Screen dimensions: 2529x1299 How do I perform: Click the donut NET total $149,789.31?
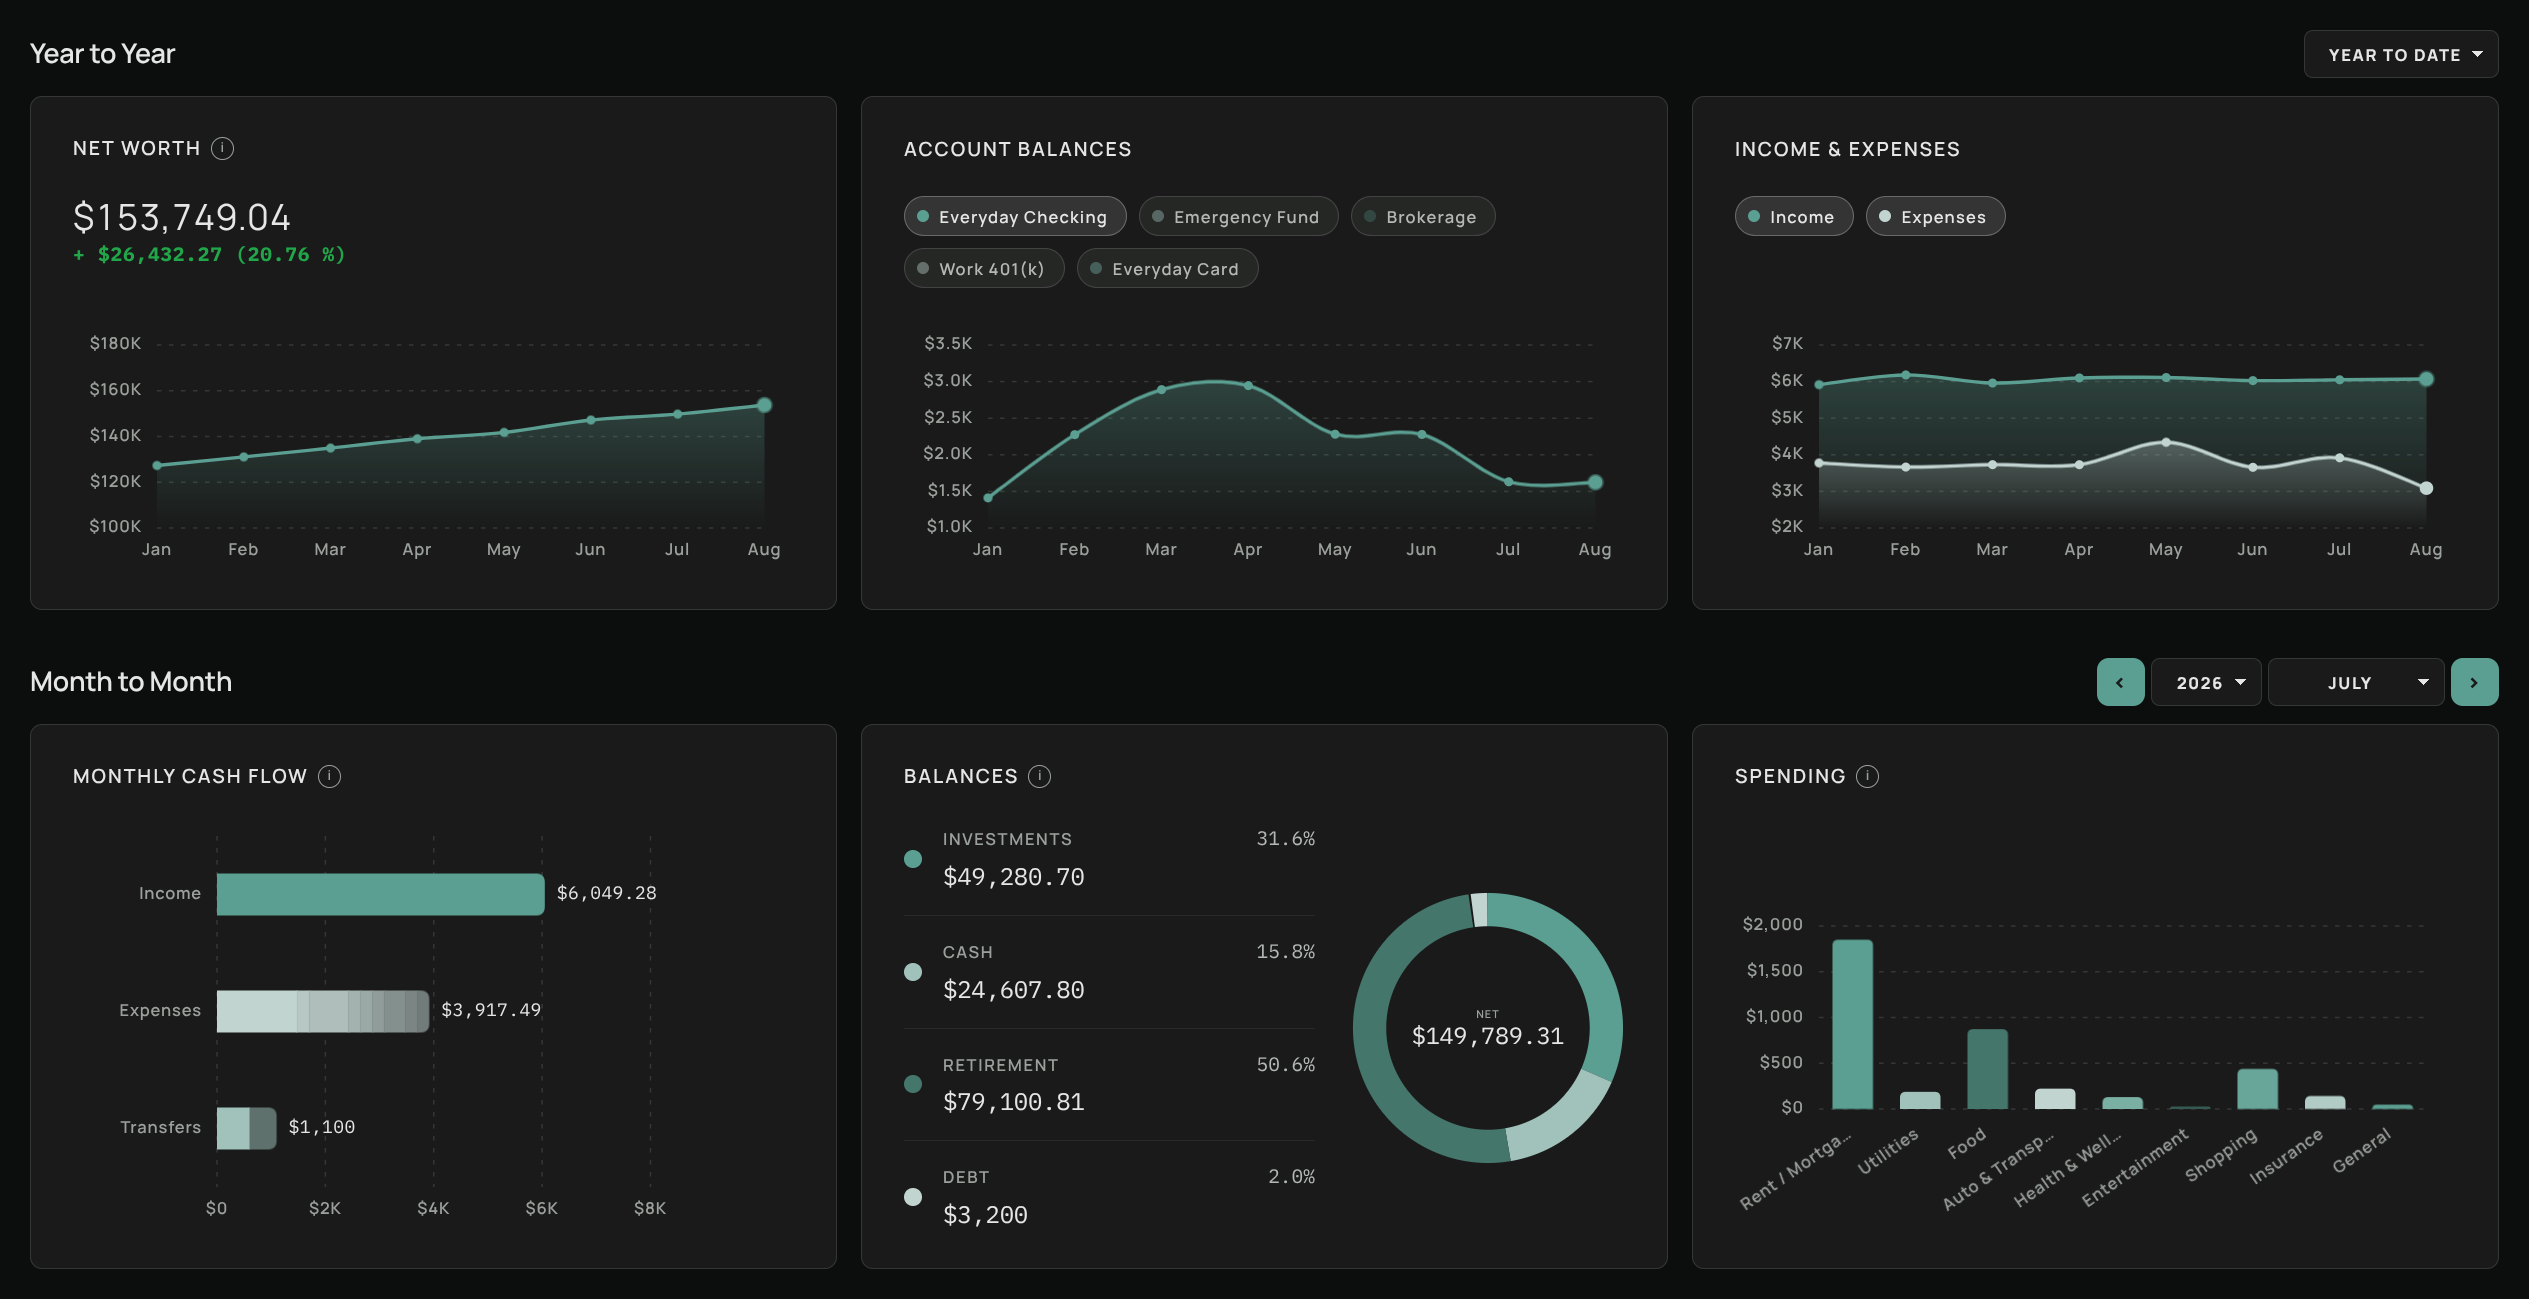click(1487, 1036)
